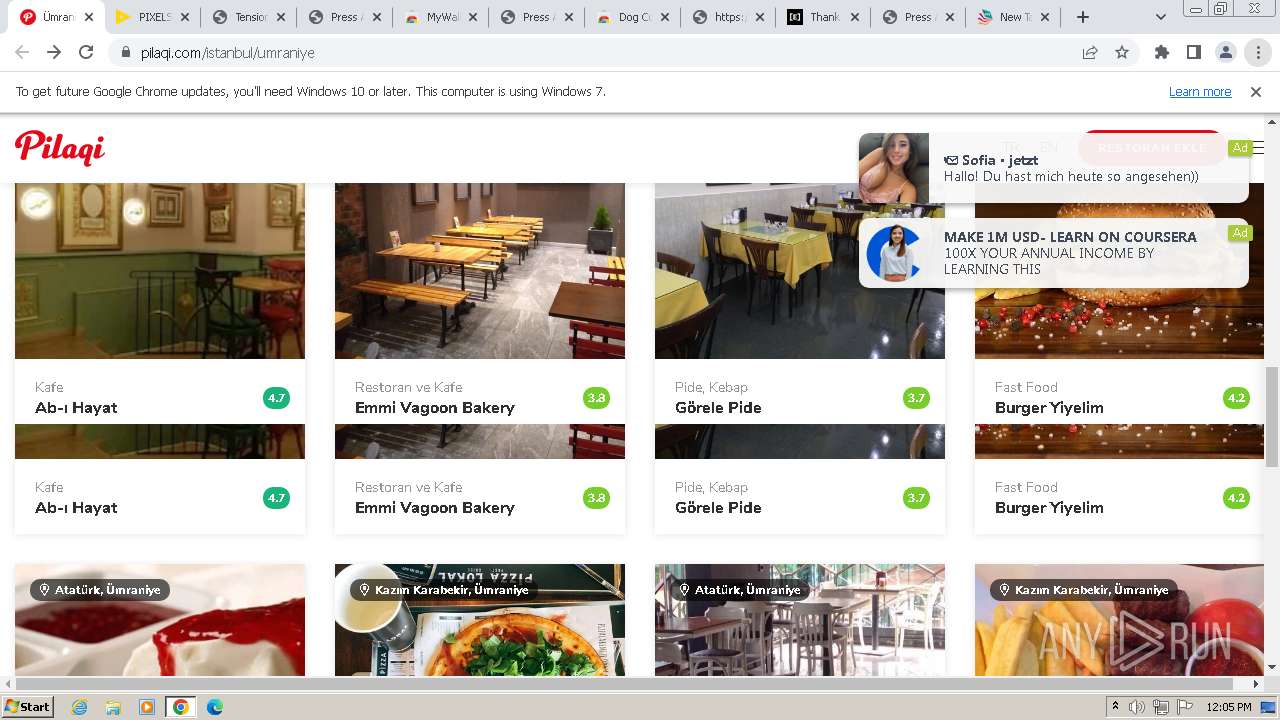Image resolution: width=1280 pixels, height=720 pixels.
Task: Open the Emmi Vagoon Bakery tables photo
Action: tap(480, 270)
